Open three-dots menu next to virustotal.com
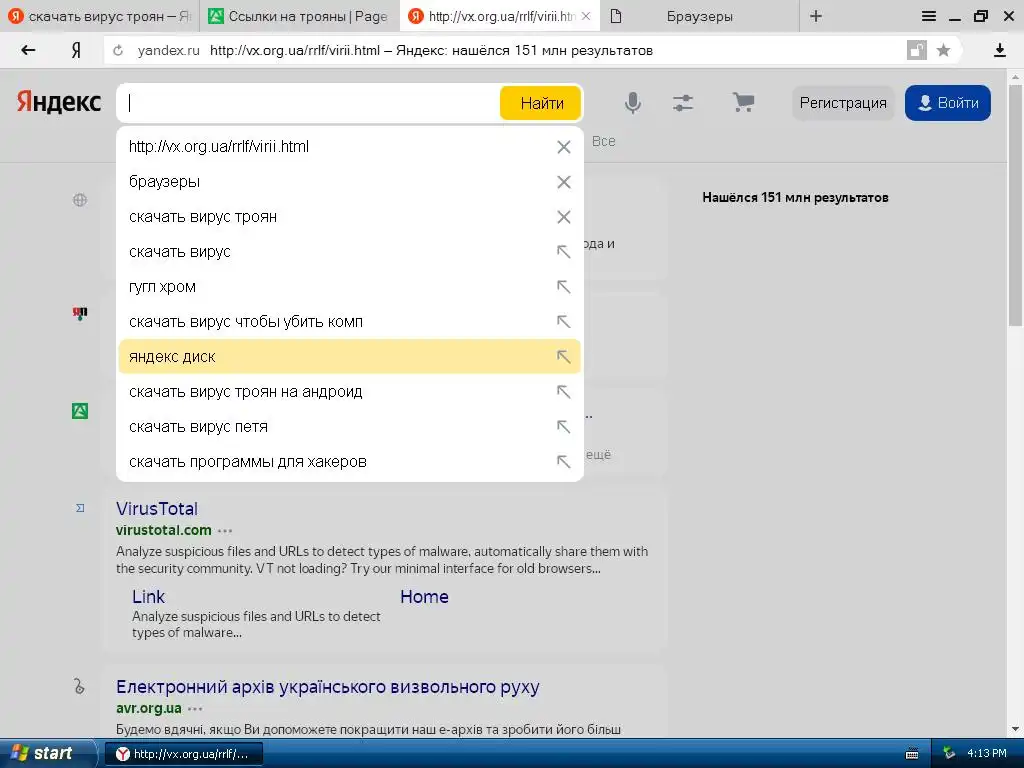 [x=225, y=531]
